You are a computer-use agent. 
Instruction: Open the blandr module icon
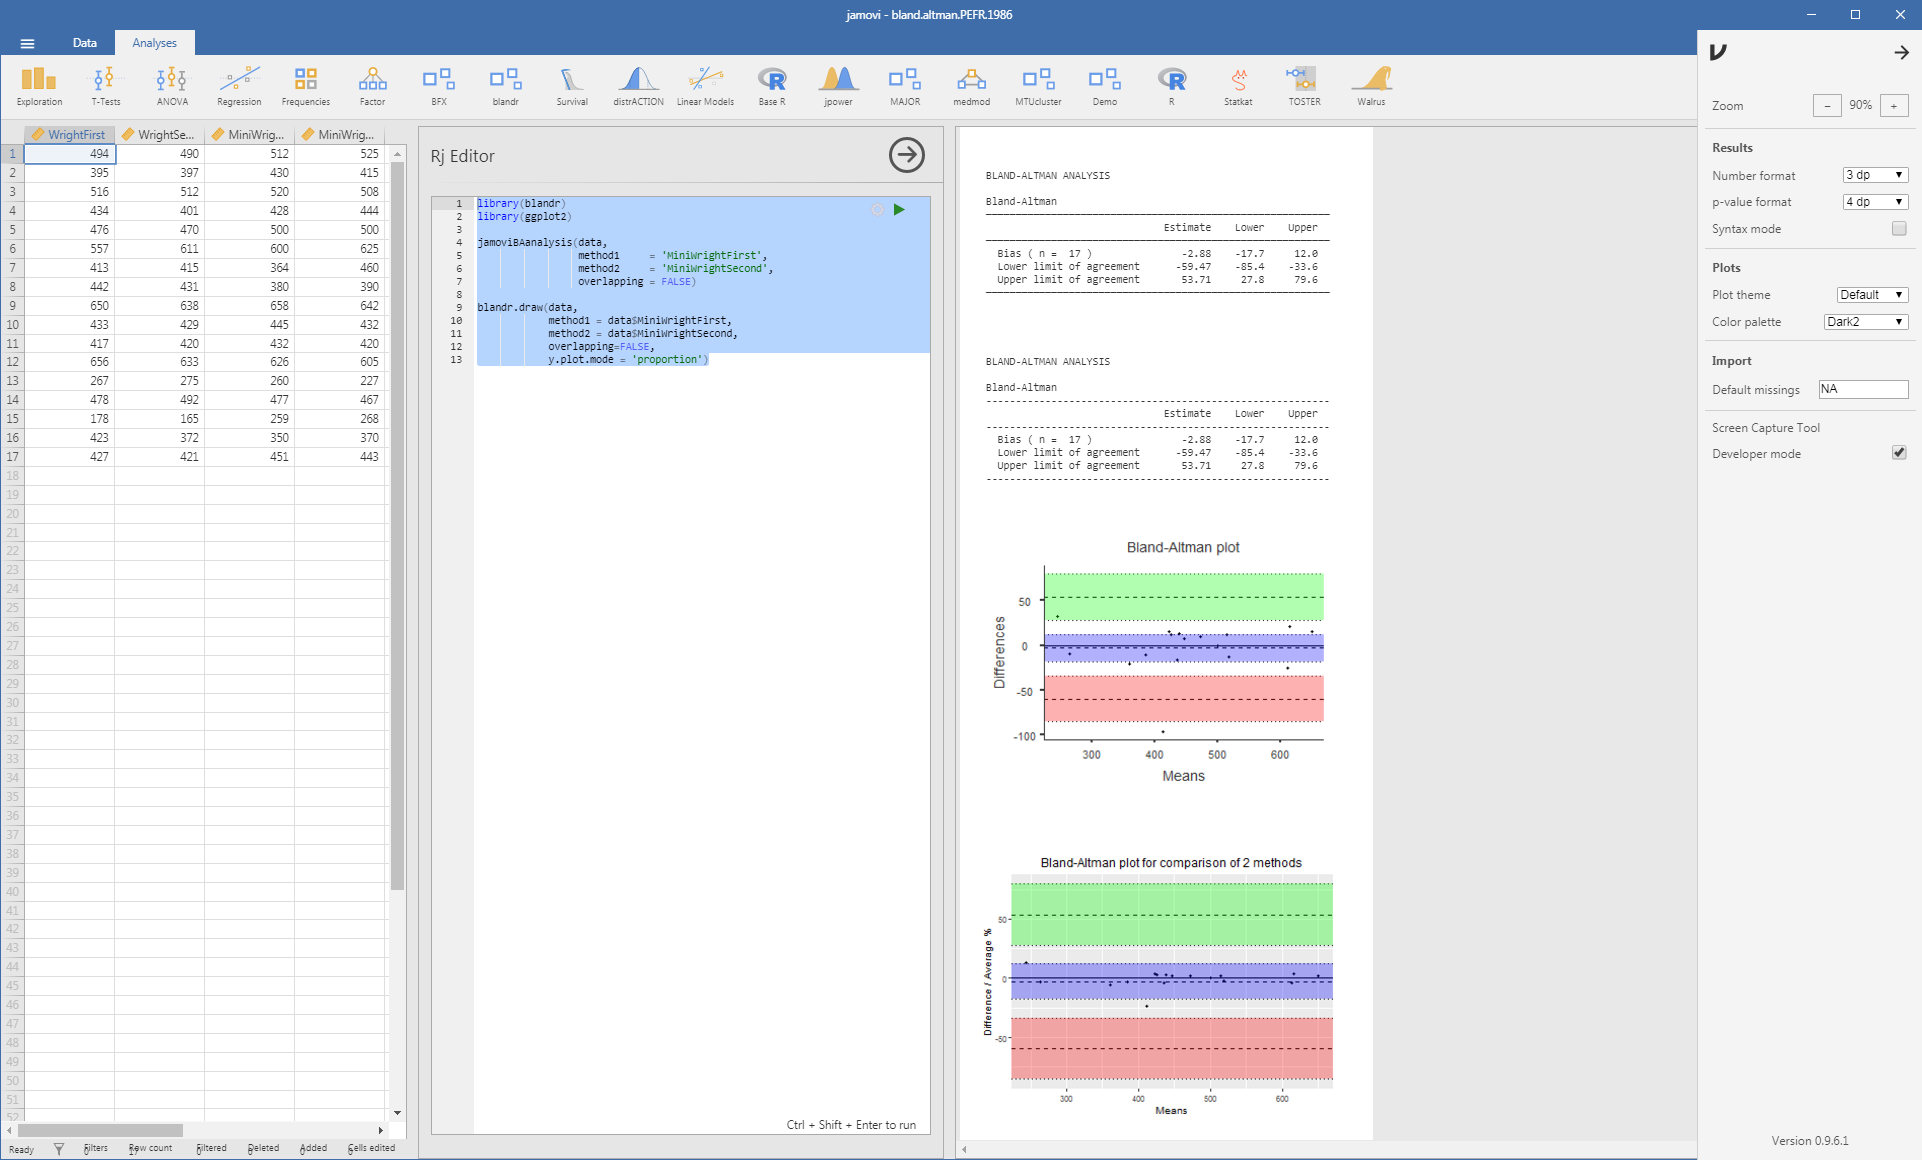click(x=505, y=84)
